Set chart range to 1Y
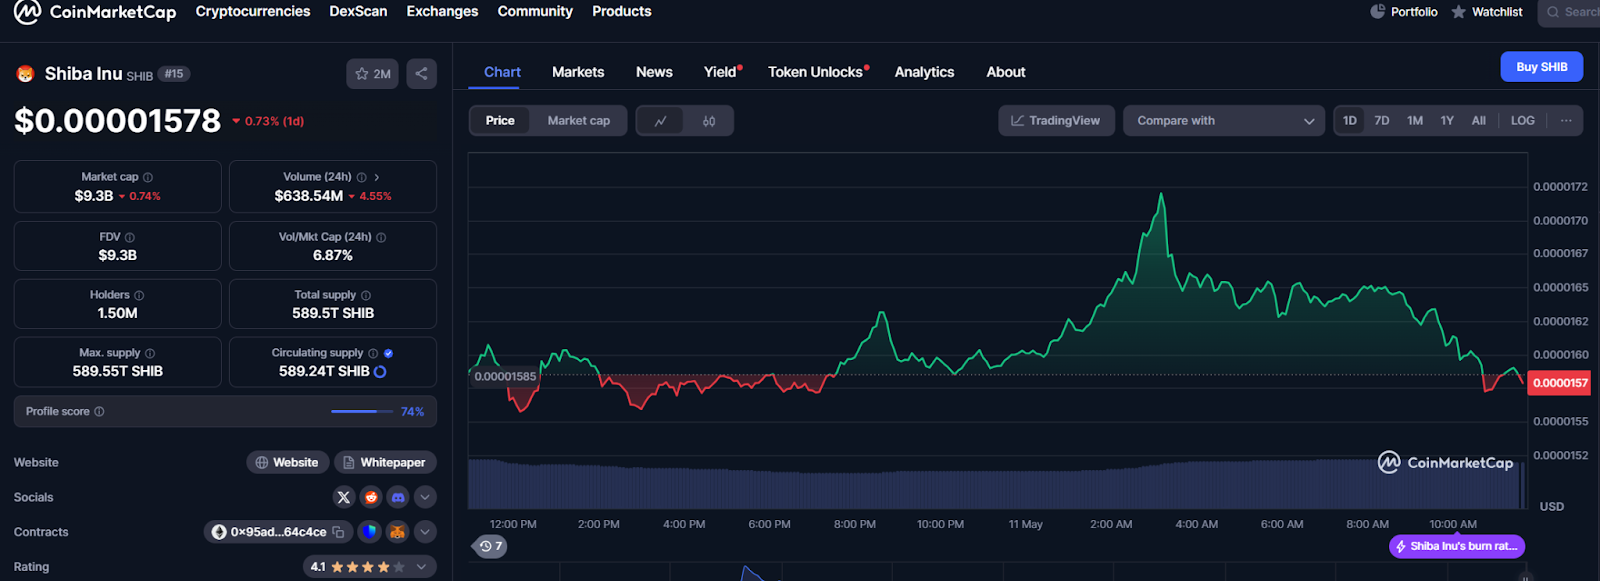The width and height of the screenshot is (1600, 581). [x=1447, y=121]
